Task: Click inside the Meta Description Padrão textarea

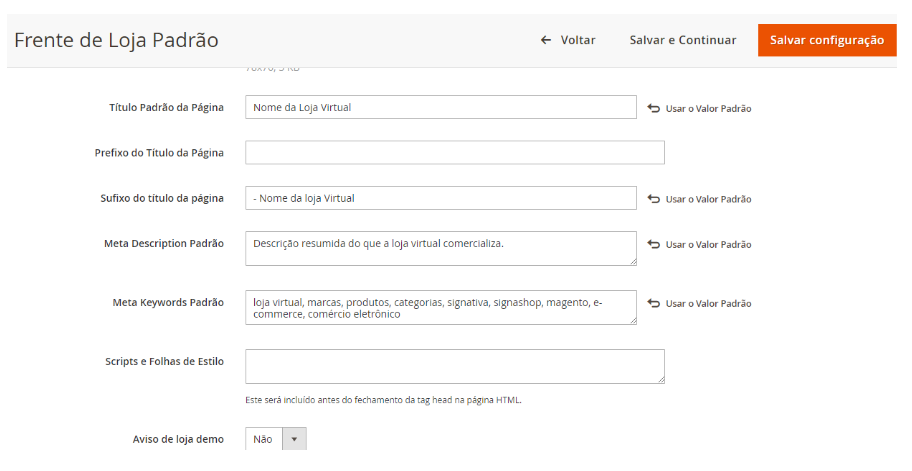Action: (x=440, y=248)
